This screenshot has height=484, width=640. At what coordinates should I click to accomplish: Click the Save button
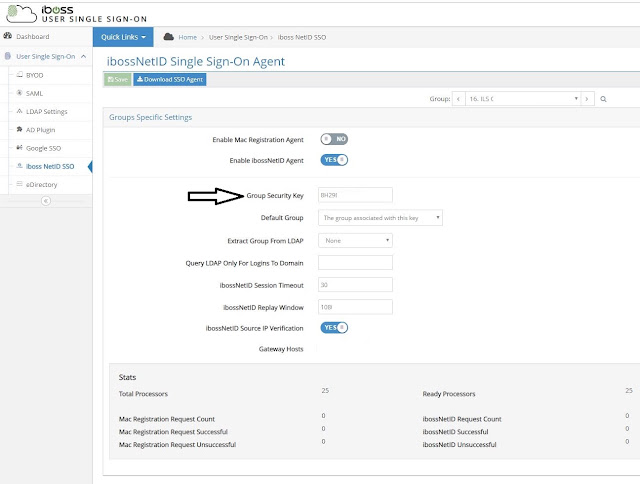(118, 79)
